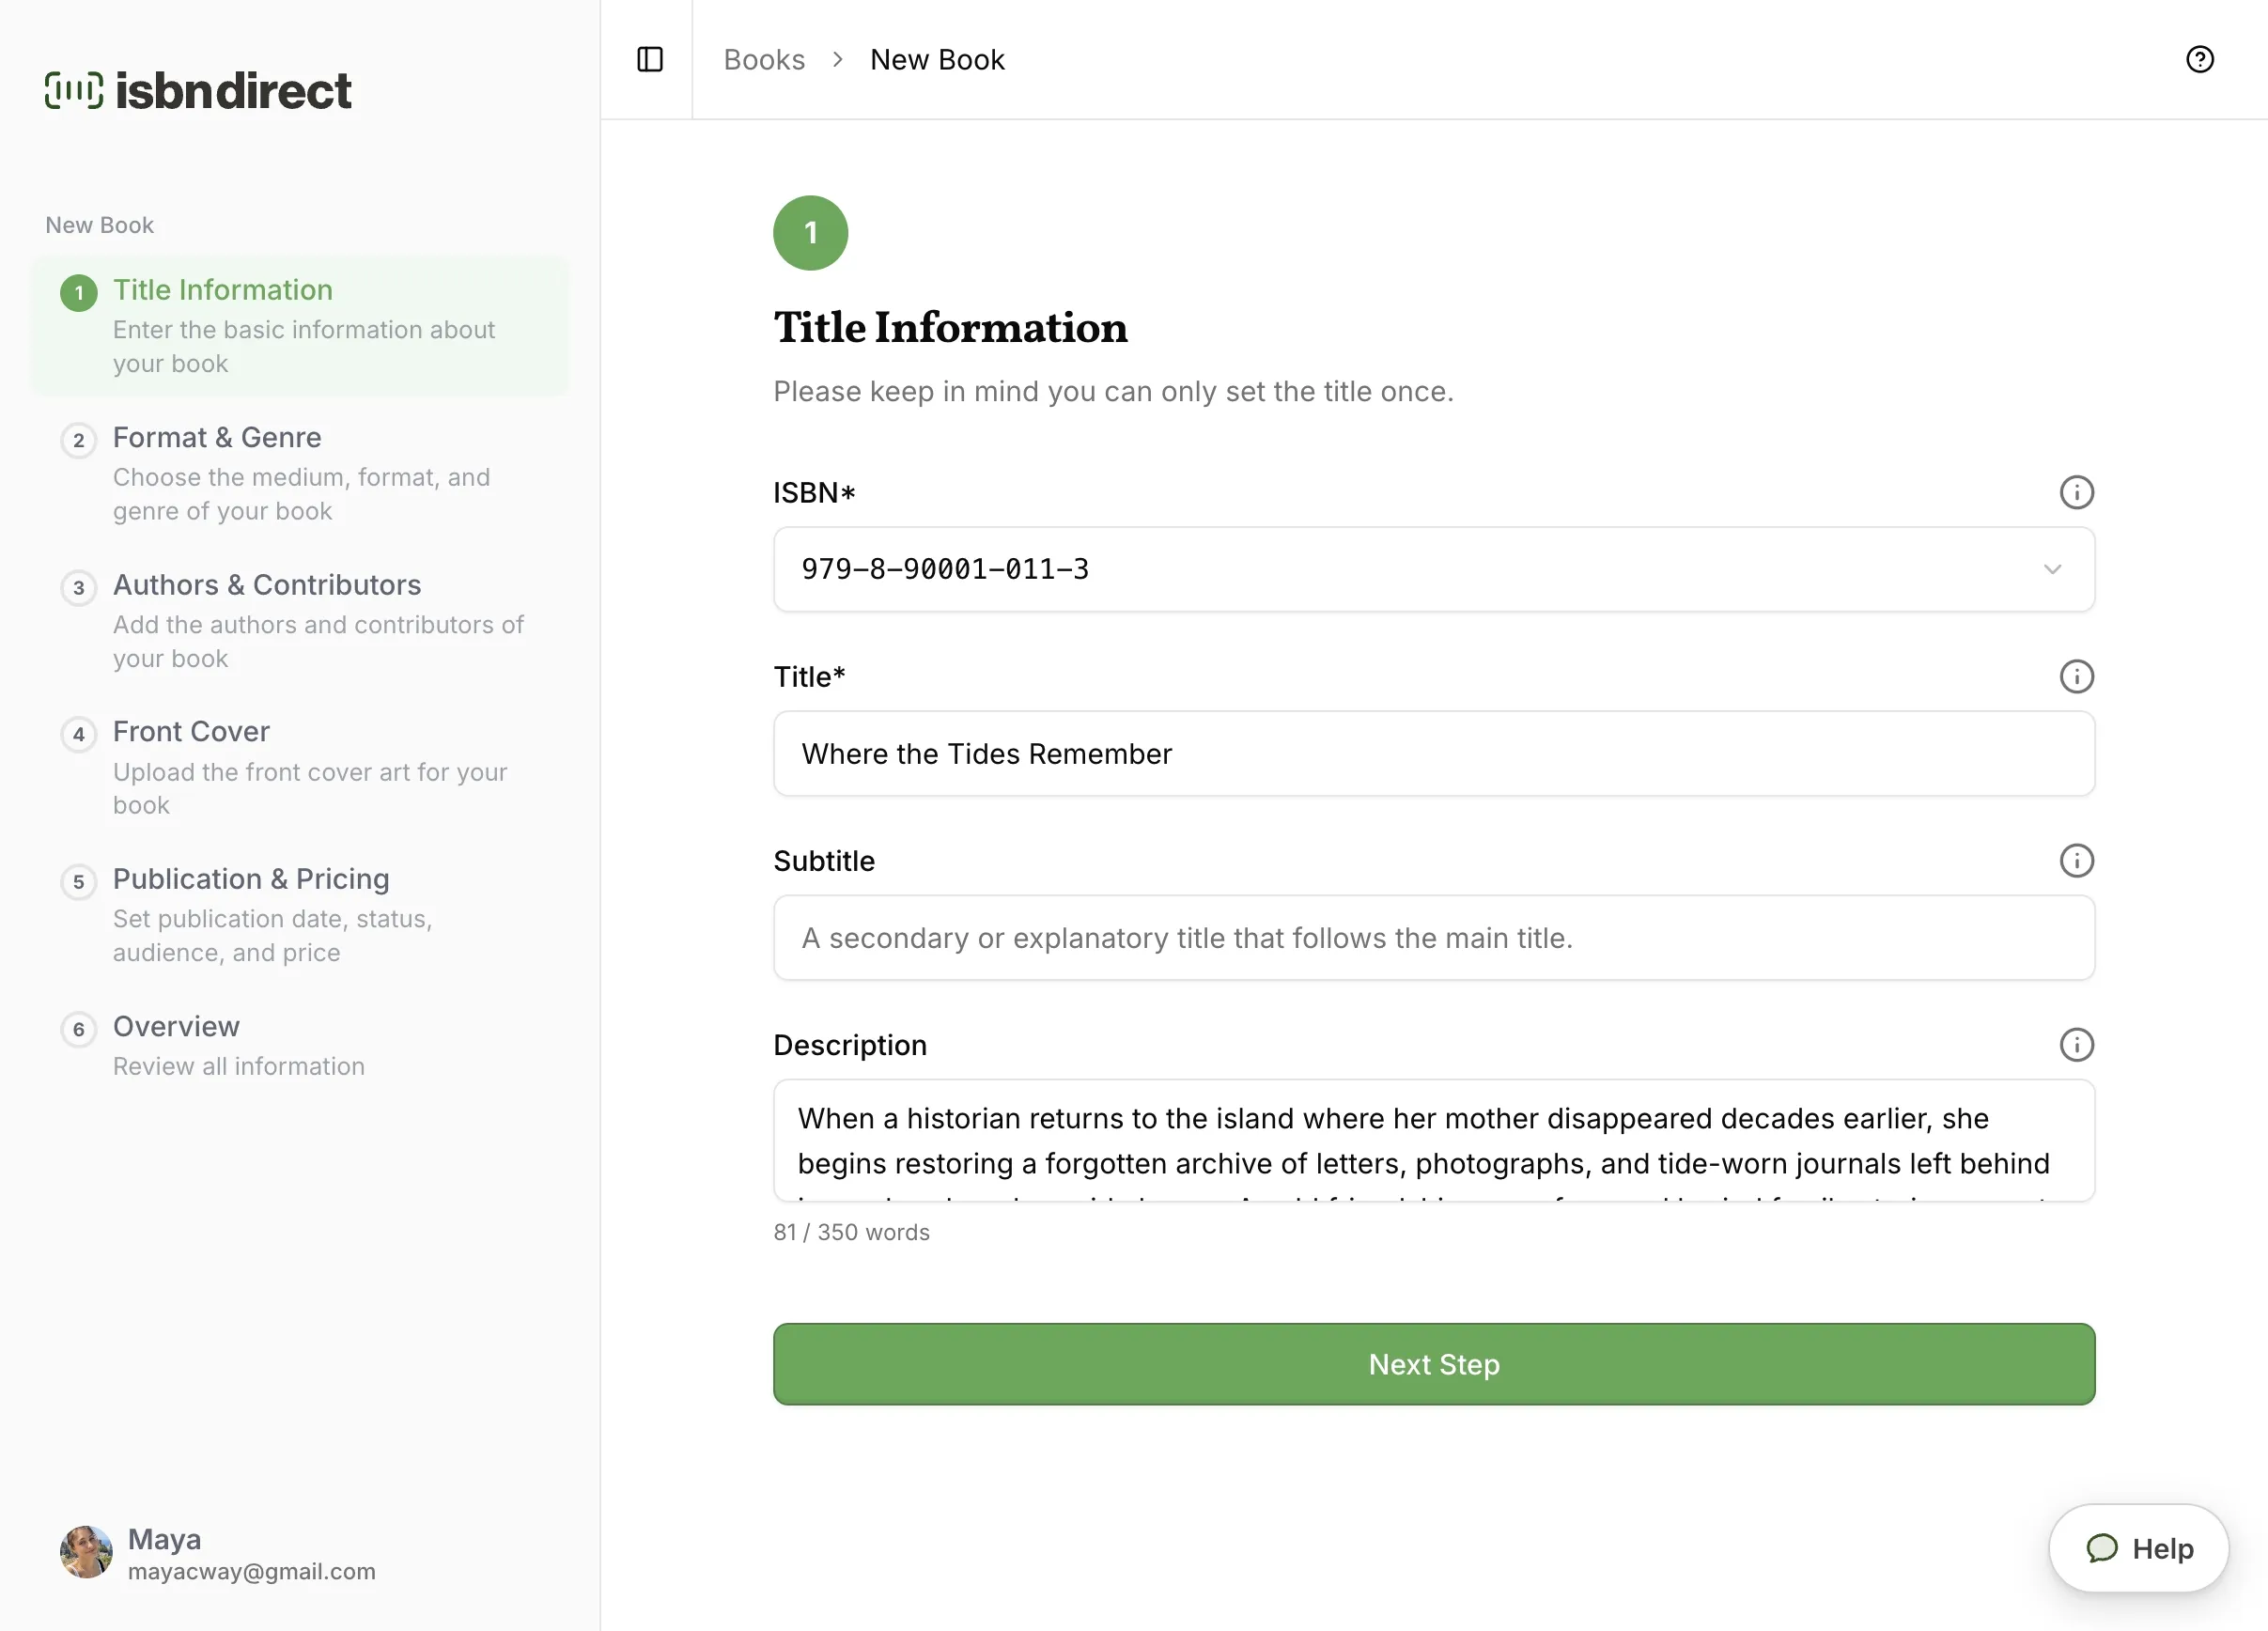Open the help question mark icon
The image size is (2268, 1631).
tap(2199, 60)
